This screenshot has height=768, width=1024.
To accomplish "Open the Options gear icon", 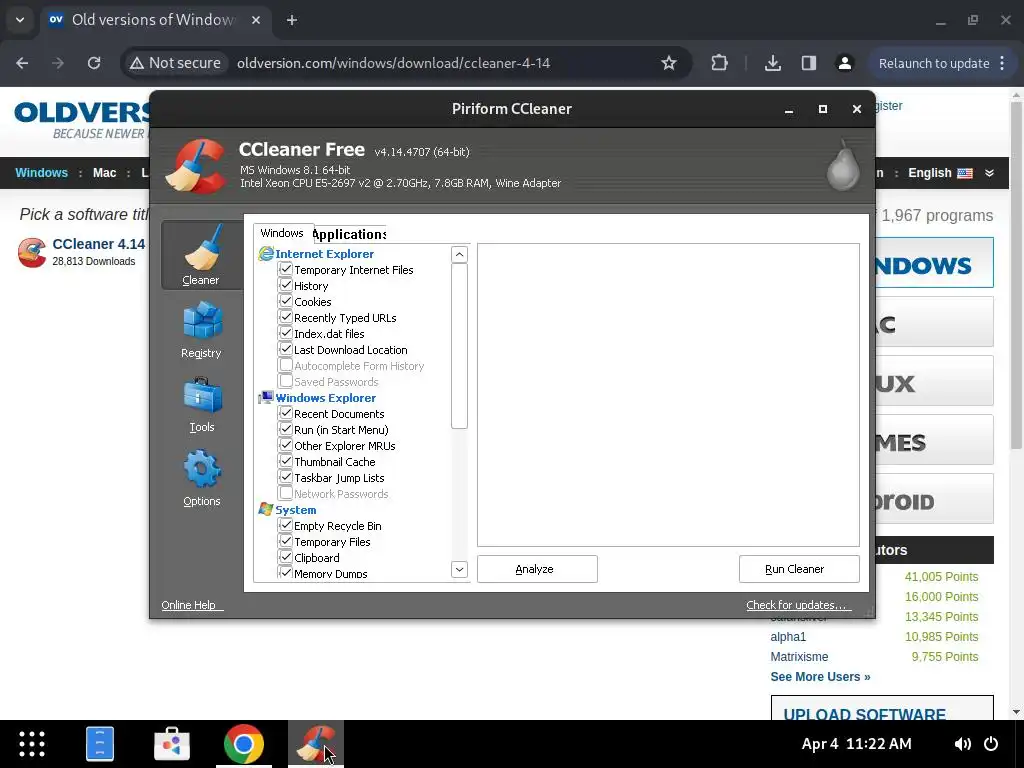I will pyautogui.click(x=202, y=469).
